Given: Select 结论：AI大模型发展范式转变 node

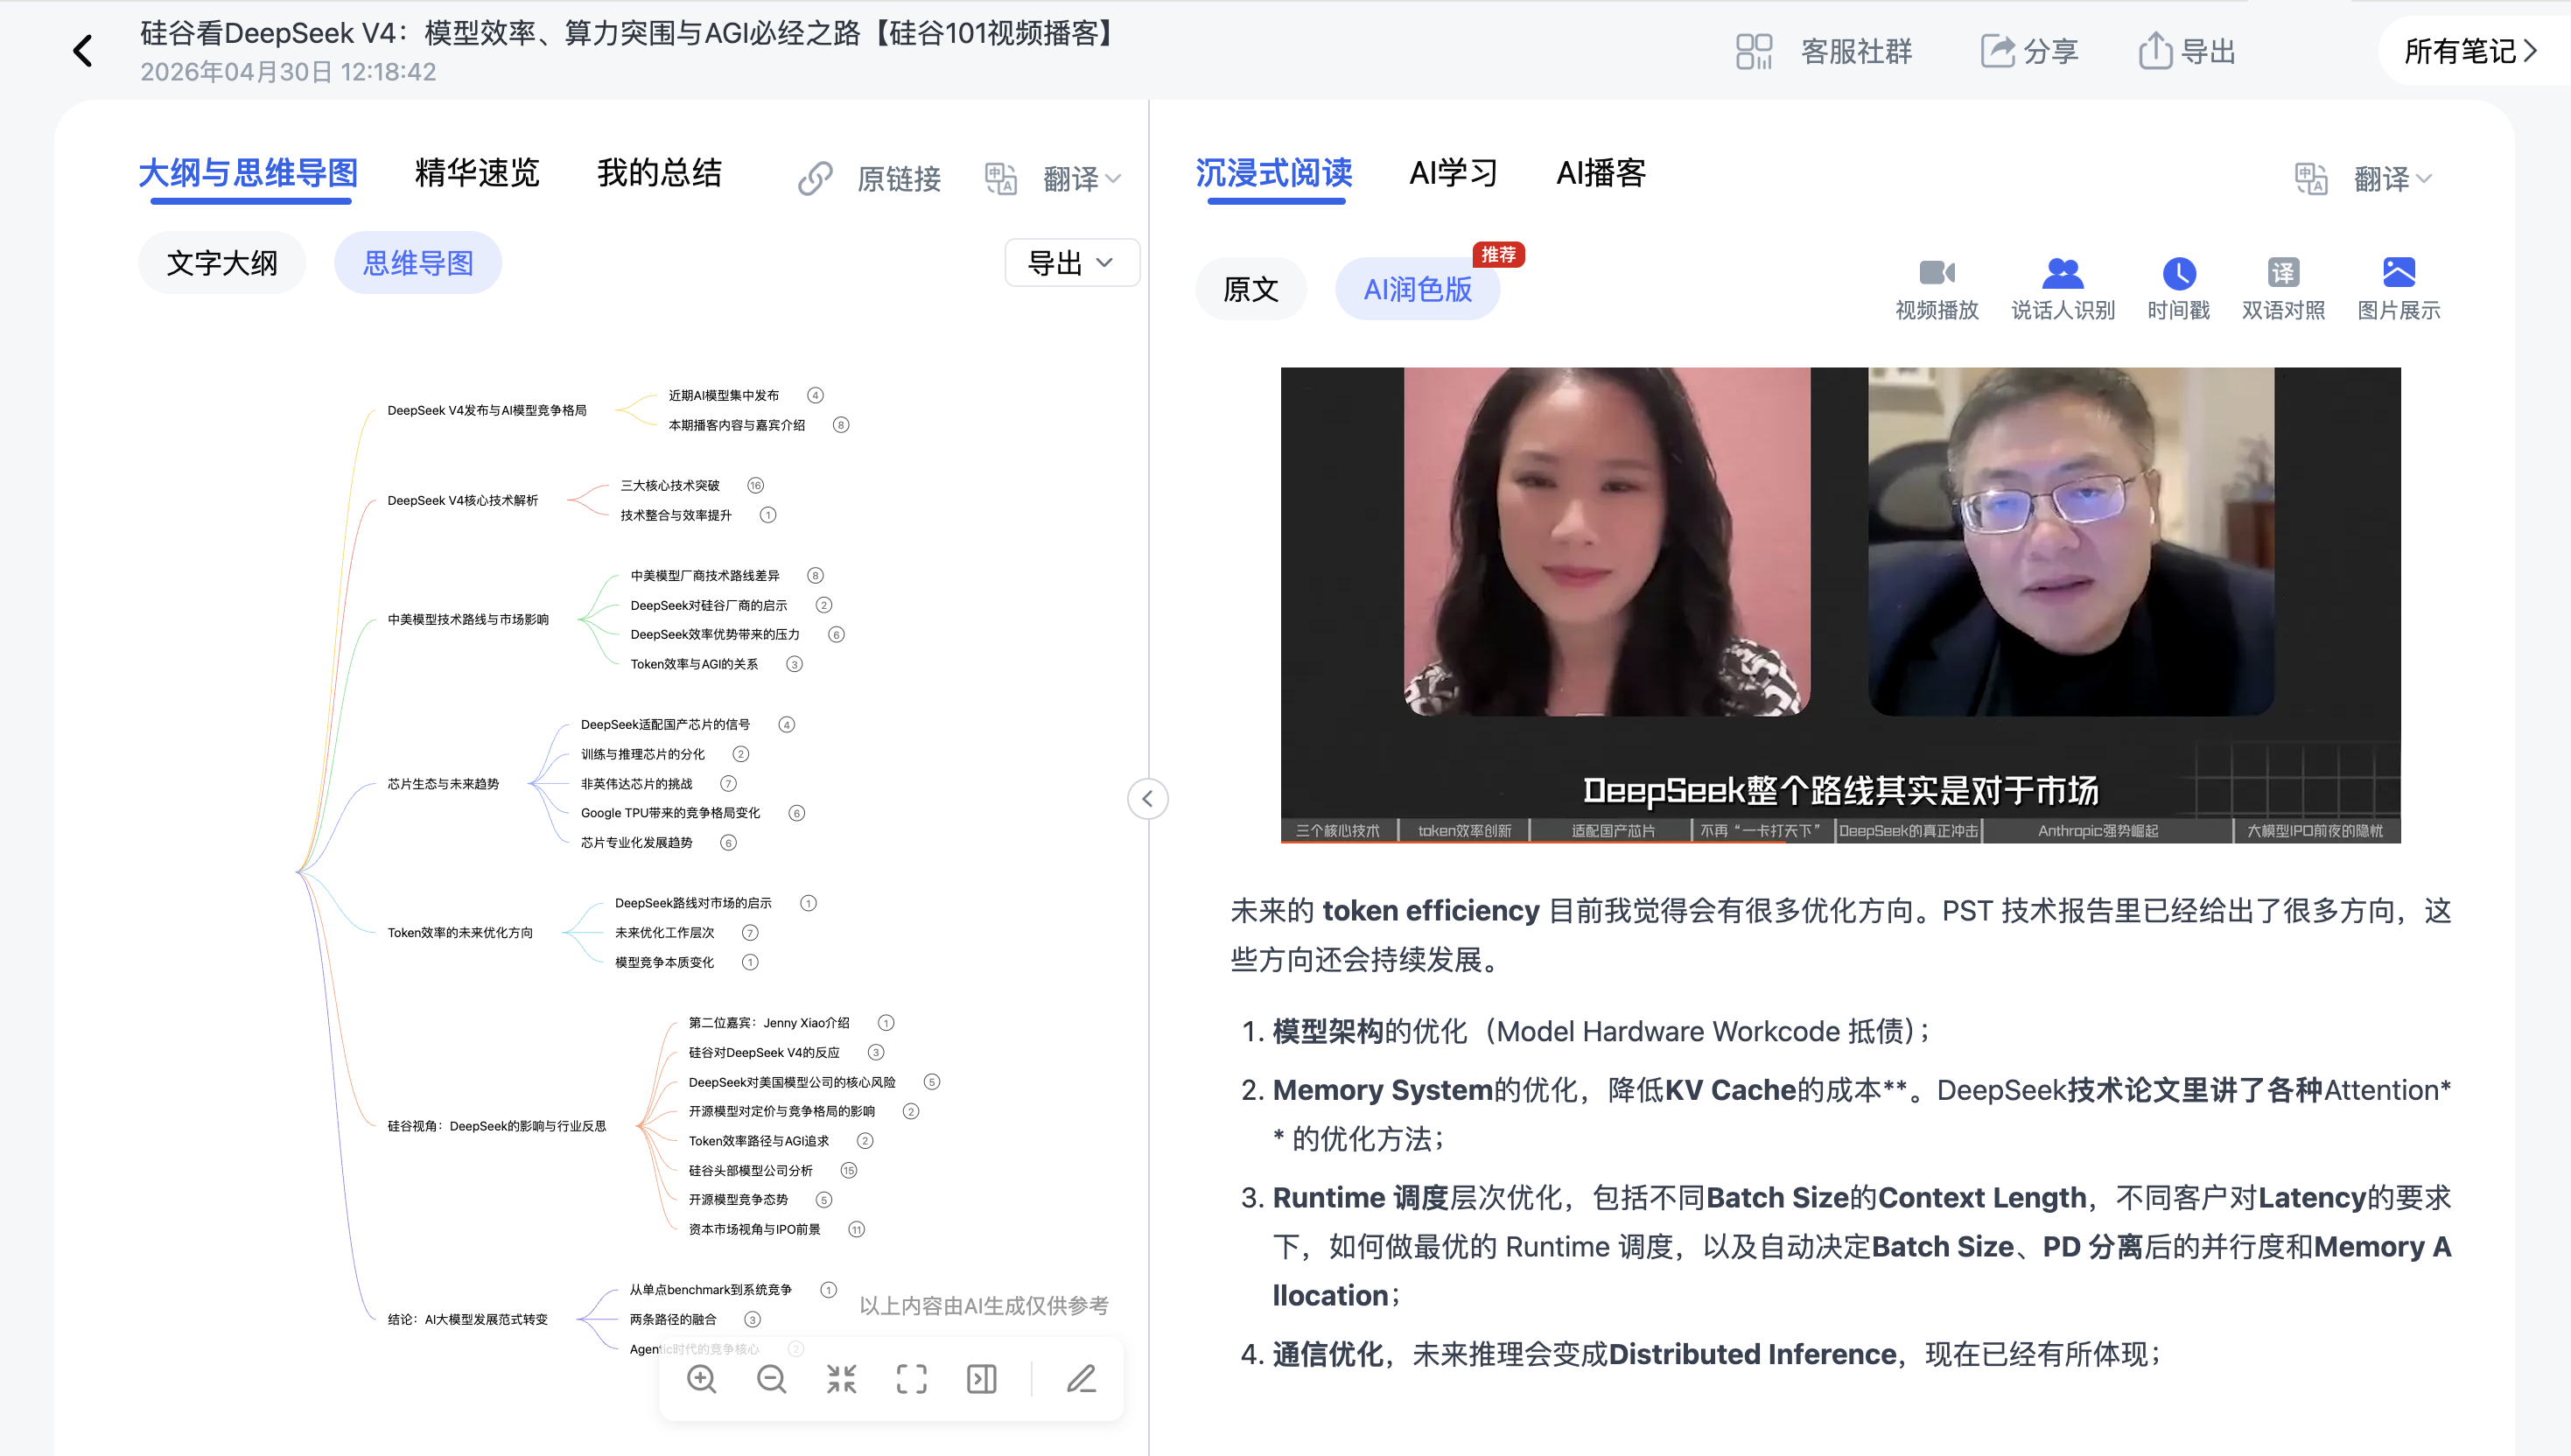Looking at the screenshot, I should tap(468, 1320).
